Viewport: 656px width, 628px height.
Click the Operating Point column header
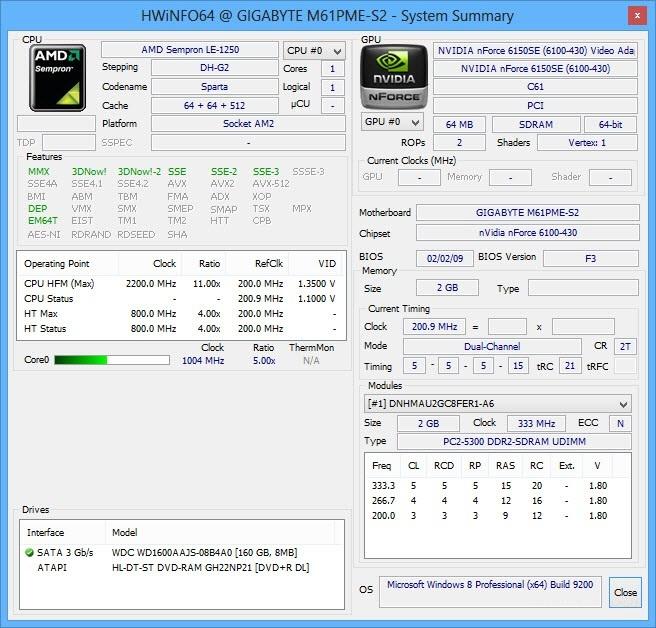pos(68,264)
